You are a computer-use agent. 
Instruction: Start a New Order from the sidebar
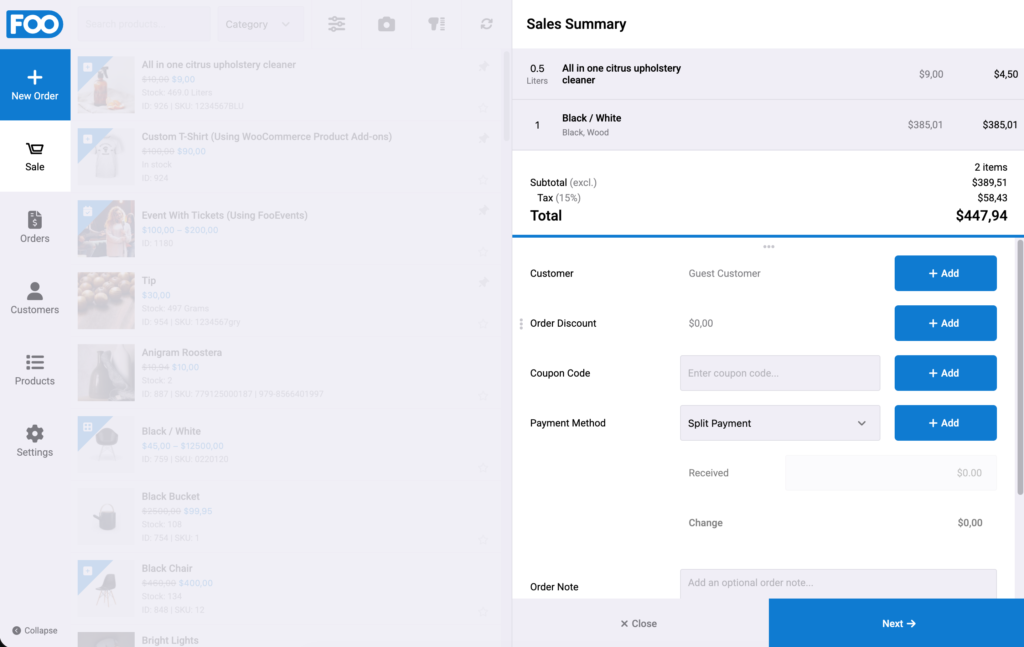click(35, 85)
